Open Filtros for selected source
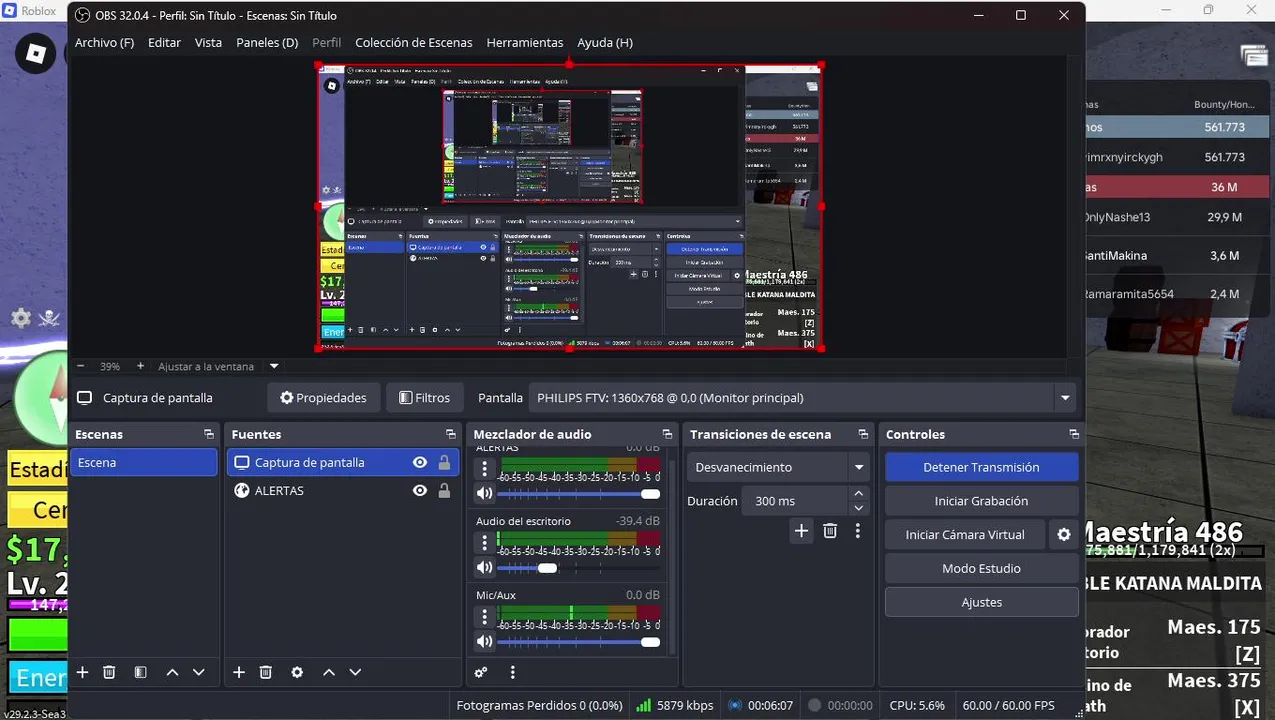Image resolution: width=1275 pixels, height=720 pixels. click(425, 398)
